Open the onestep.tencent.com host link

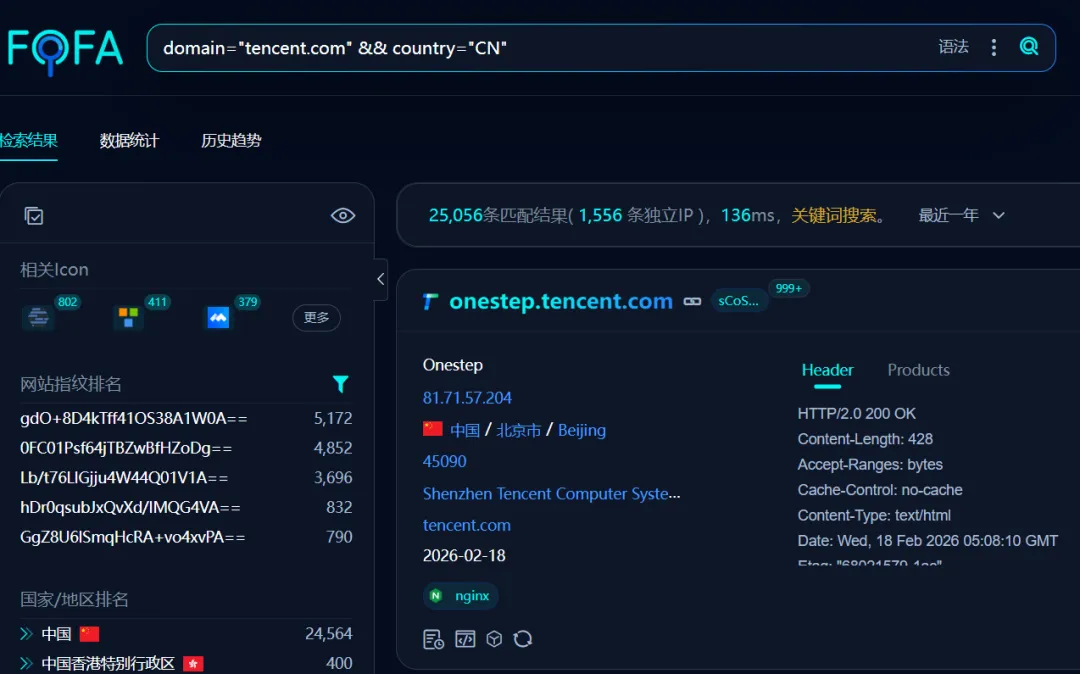click(561, 302)
